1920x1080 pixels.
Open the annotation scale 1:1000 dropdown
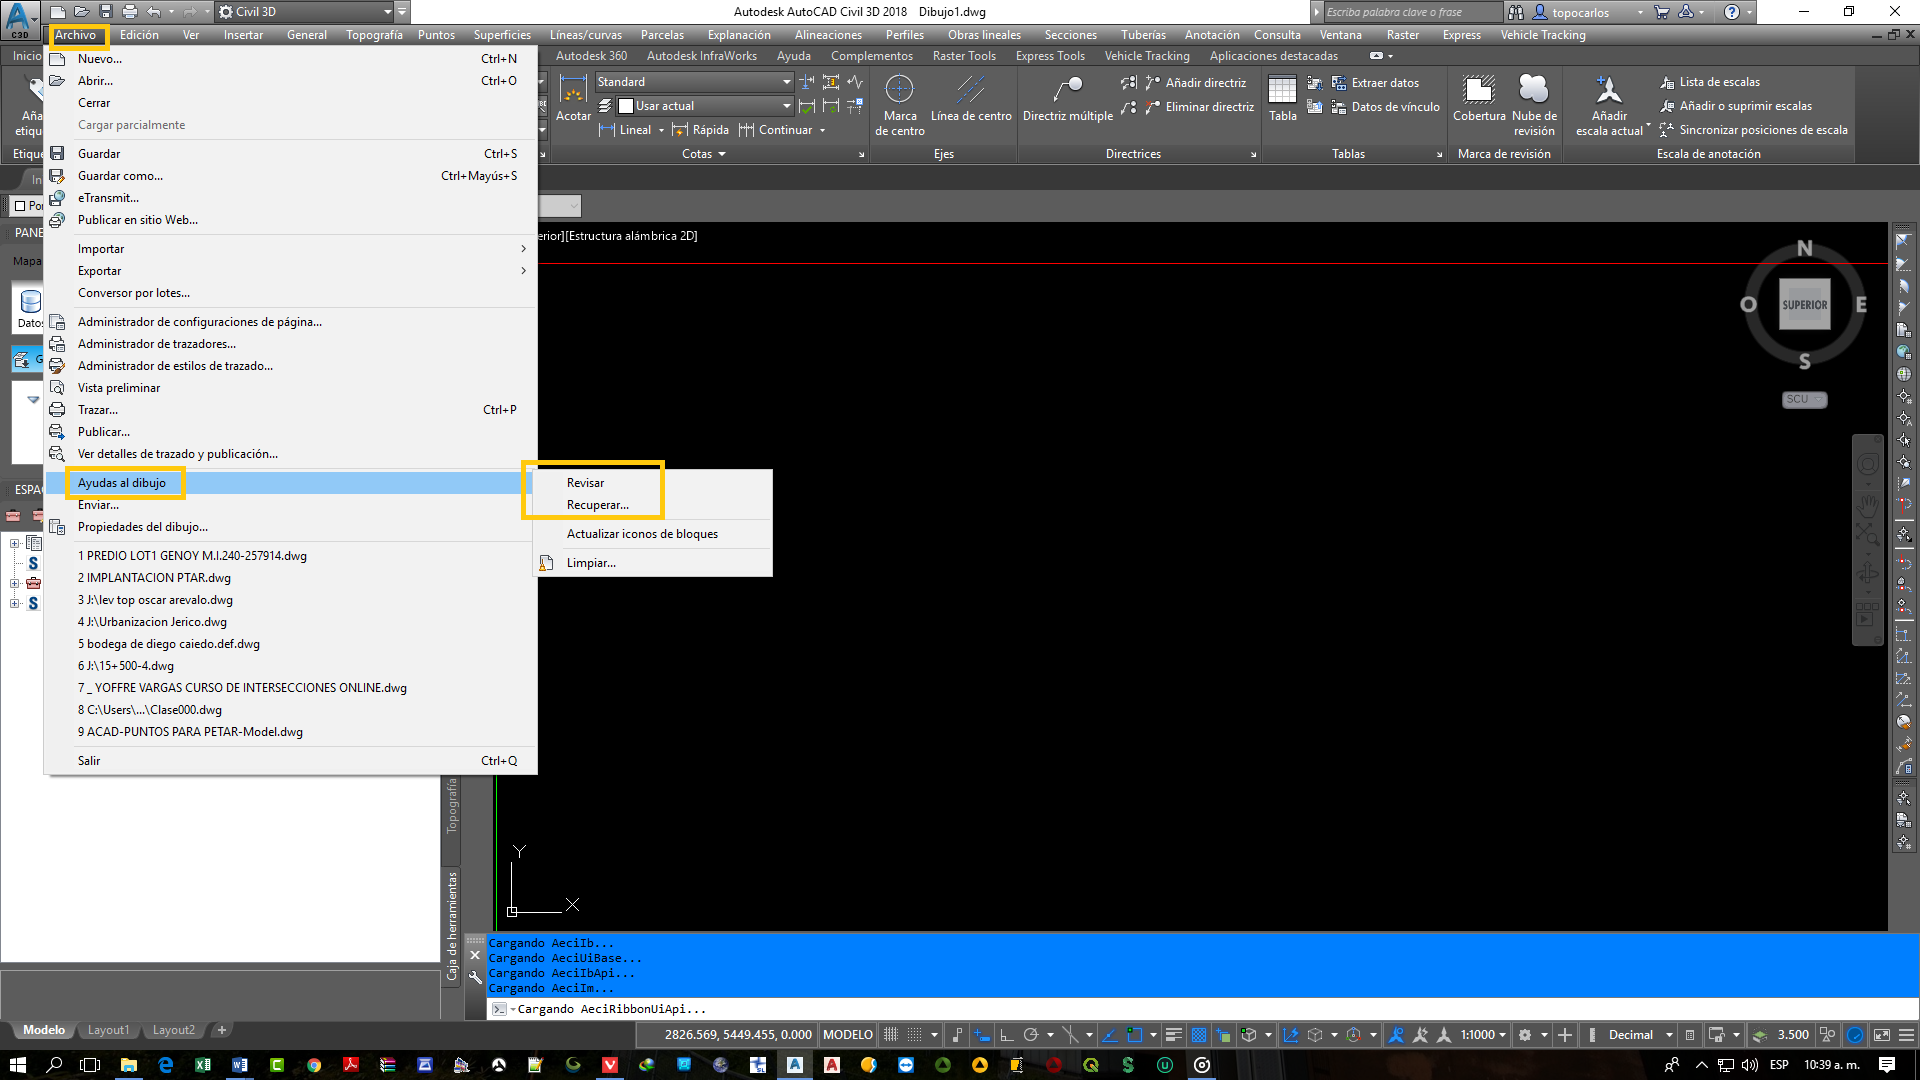coord(1483,1035)
